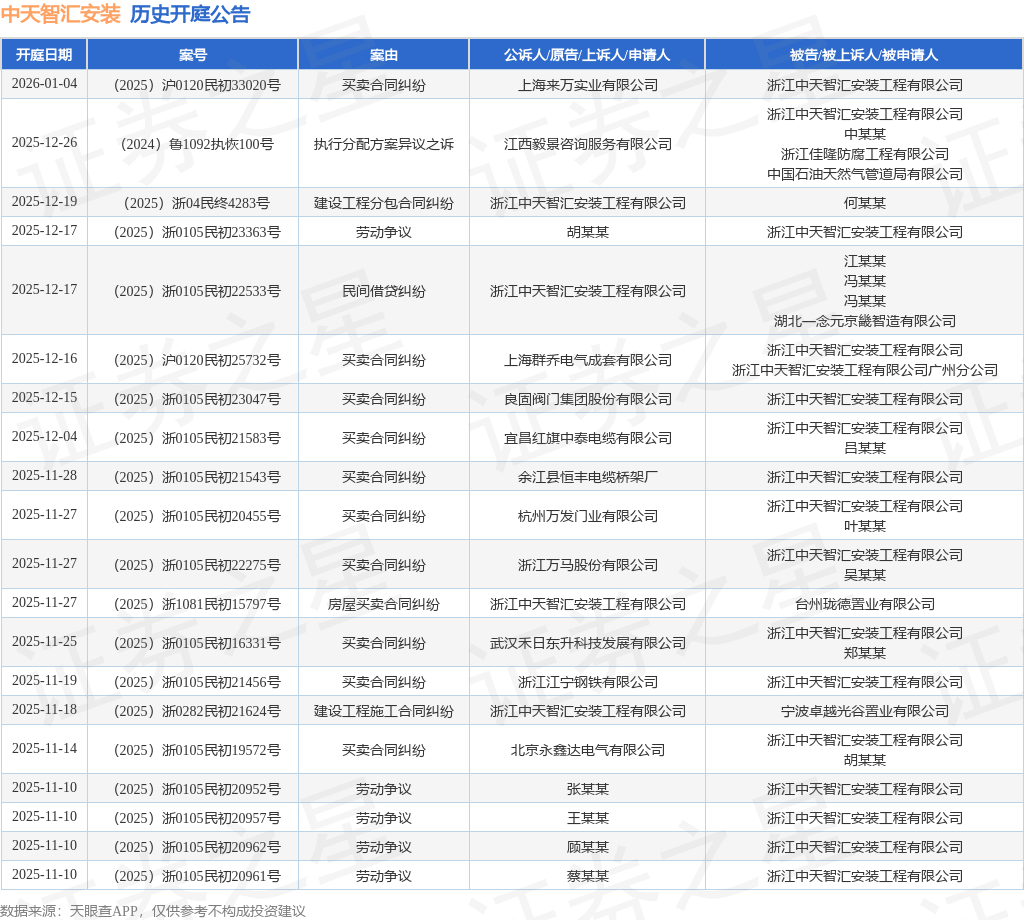Click the 公诉人/原告/上诉人/申请人 column header
The width and height of the screenshot is (1024, 920).
click(x=586, y=55)
